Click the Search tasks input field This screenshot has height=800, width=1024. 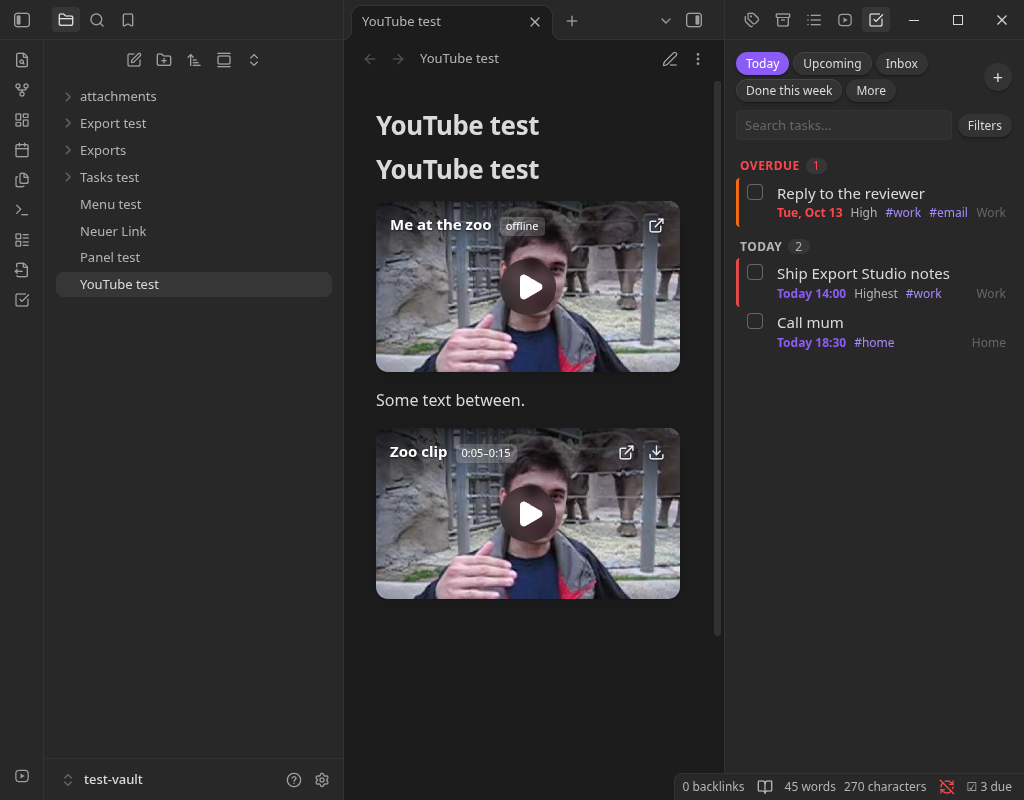pyautogui.click(x=843, y=125)
